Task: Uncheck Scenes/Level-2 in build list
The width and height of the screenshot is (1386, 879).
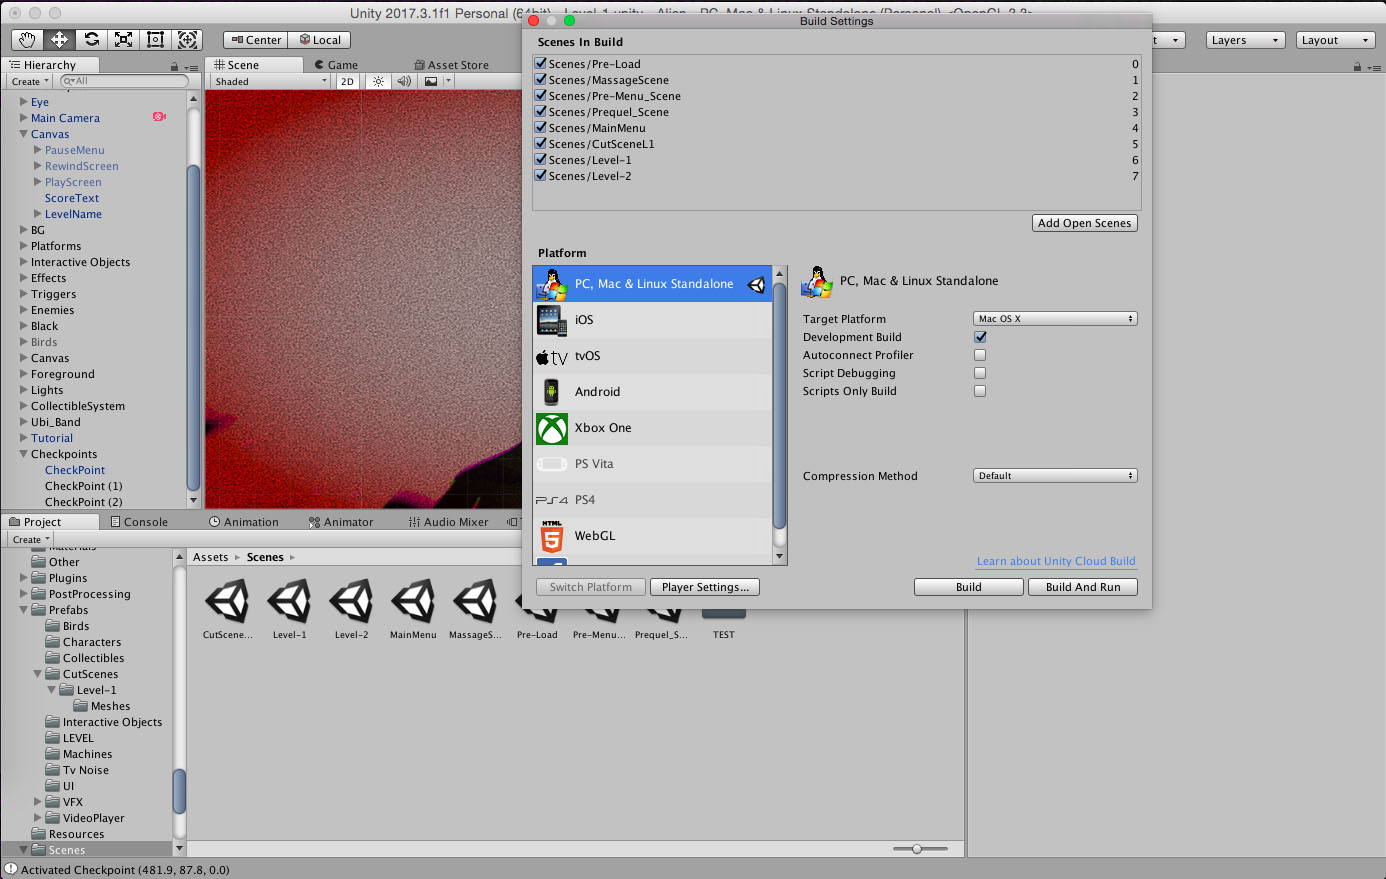Action: [x=541, y=175]
